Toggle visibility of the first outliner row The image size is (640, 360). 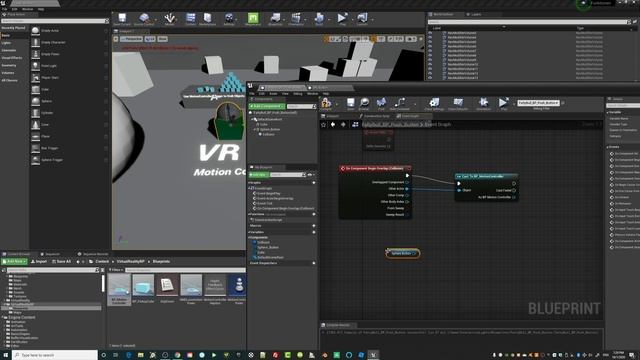coord(430,33)
